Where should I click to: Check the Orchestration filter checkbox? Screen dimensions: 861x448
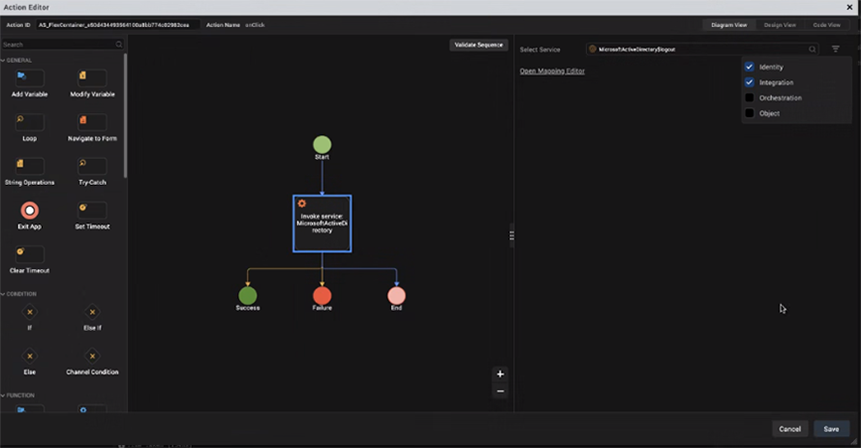point(750,97)
